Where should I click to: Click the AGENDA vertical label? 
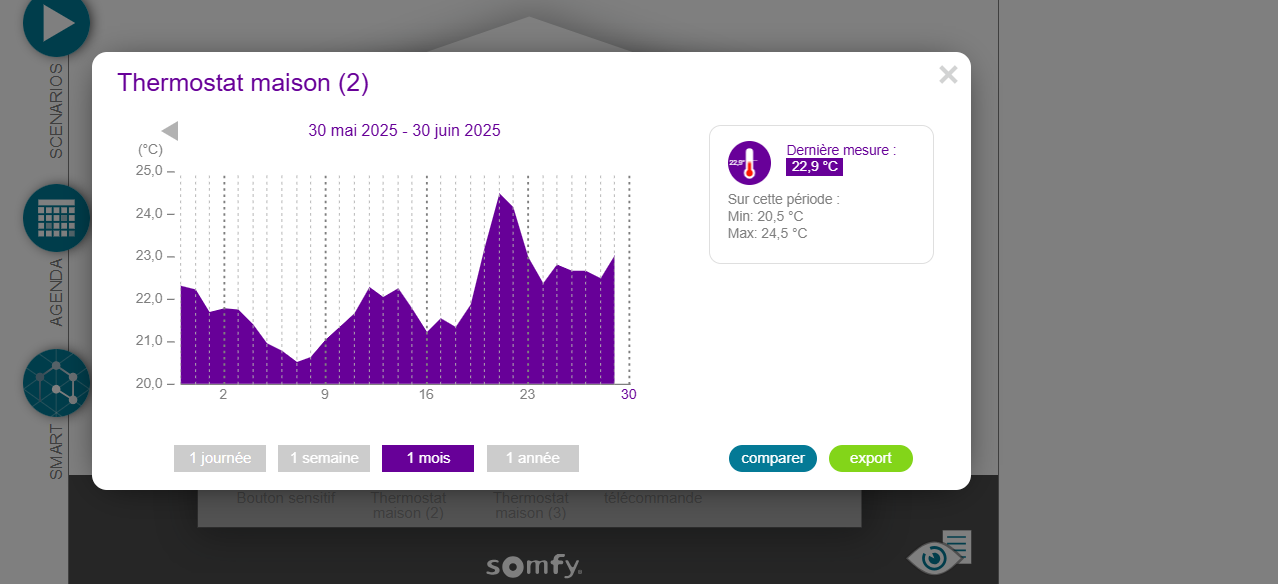56,292
